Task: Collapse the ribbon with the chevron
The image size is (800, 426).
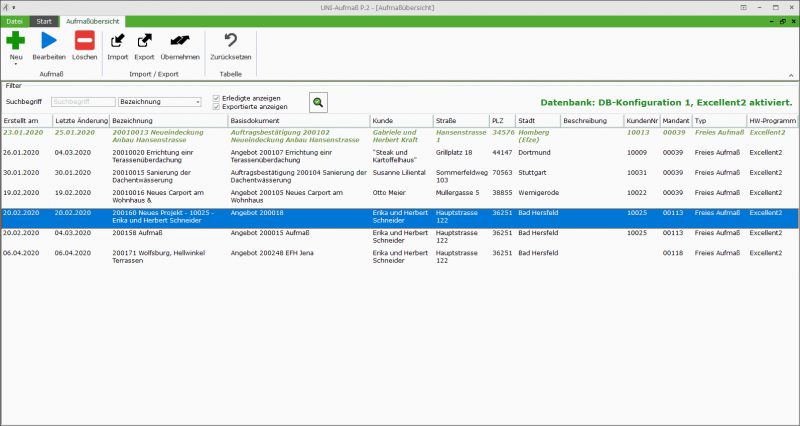Action: point(791,75)
